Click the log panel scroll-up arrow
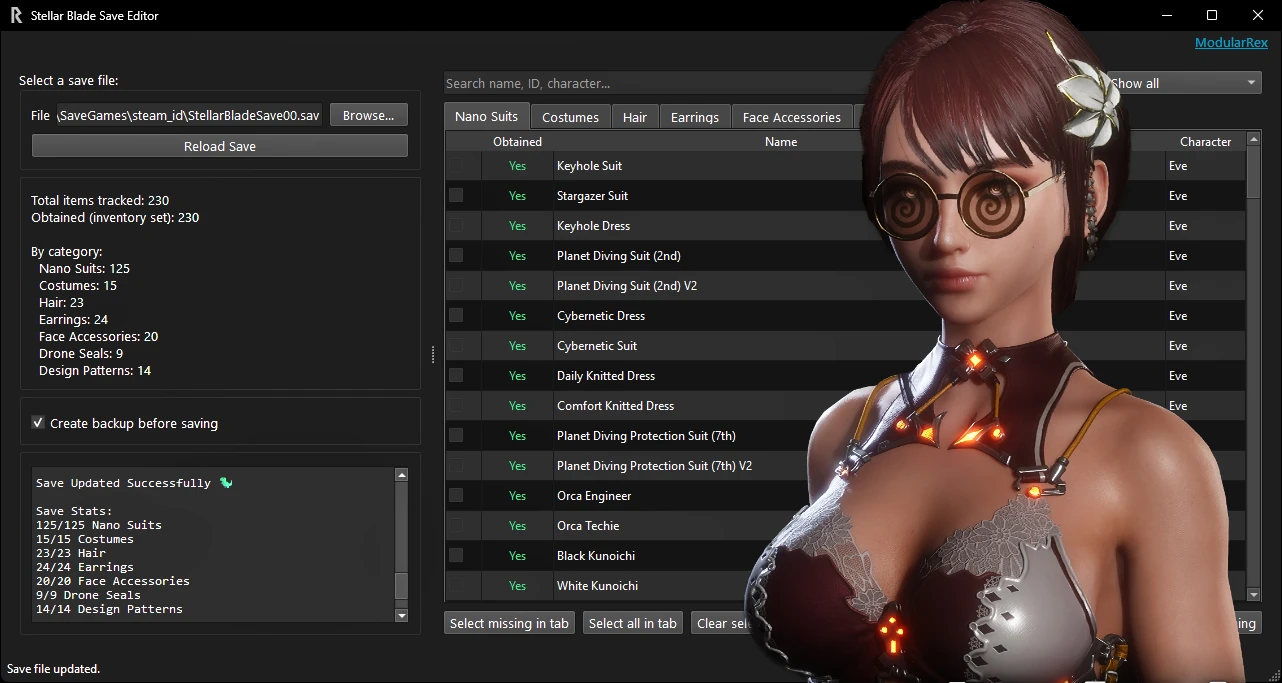Viewport: 1282px width, 683px height. point(402,476)
